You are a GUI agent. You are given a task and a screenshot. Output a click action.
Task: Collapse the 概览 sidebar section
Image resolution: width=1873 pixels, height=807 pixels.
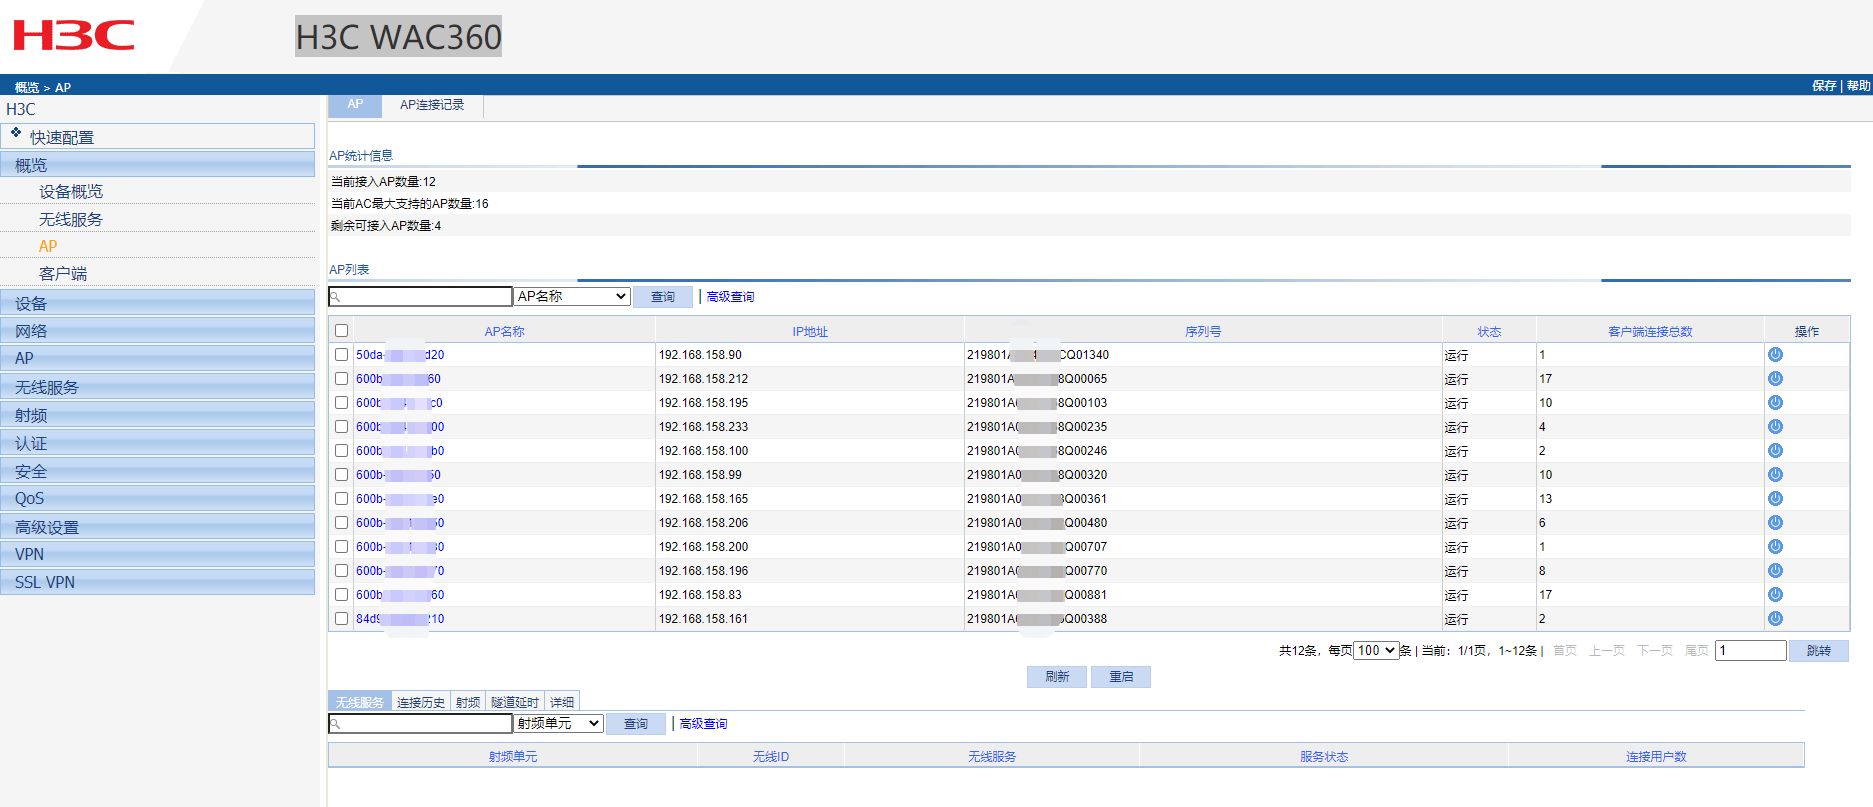[158, 165]
